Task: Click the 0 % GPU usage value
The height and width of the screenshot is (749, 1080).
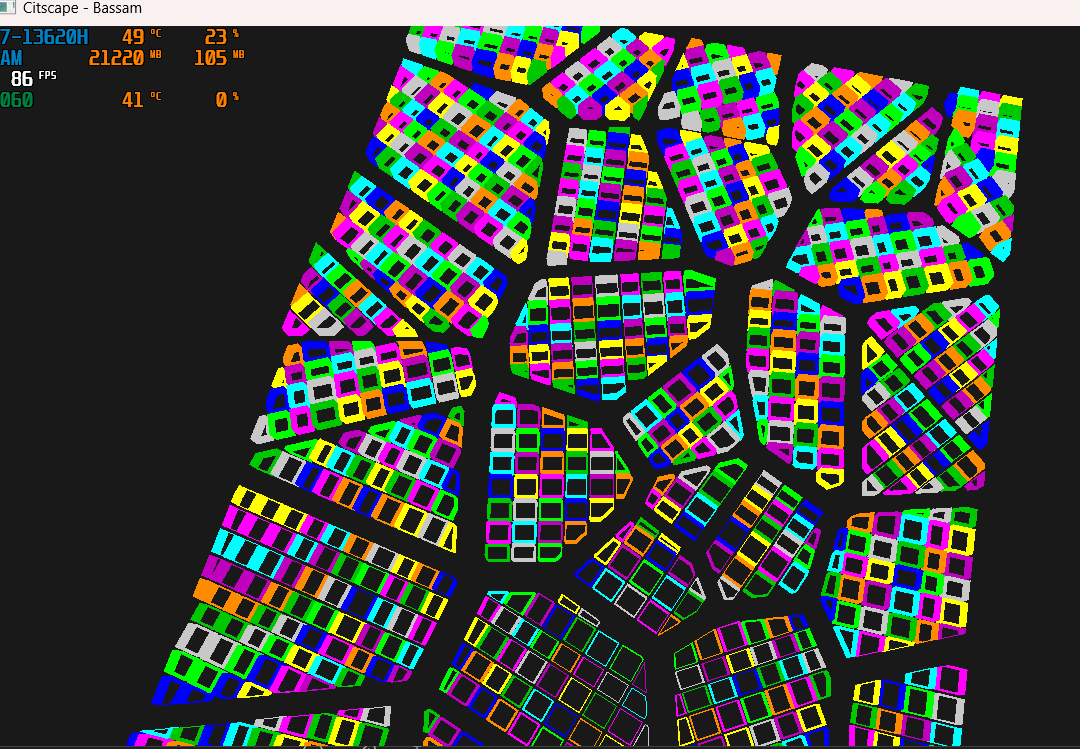Action: click(x=227, y=100)
